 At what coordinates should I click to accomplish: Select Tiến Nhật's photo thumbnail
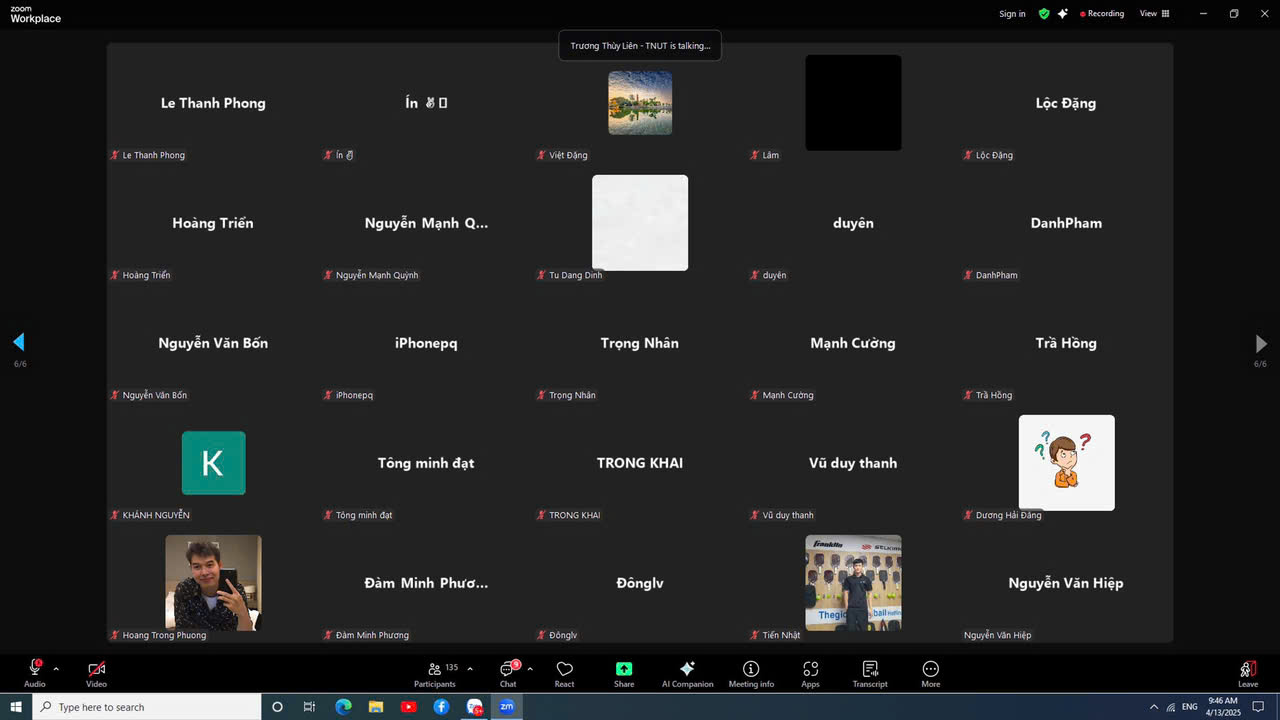(x=853, y=583)
